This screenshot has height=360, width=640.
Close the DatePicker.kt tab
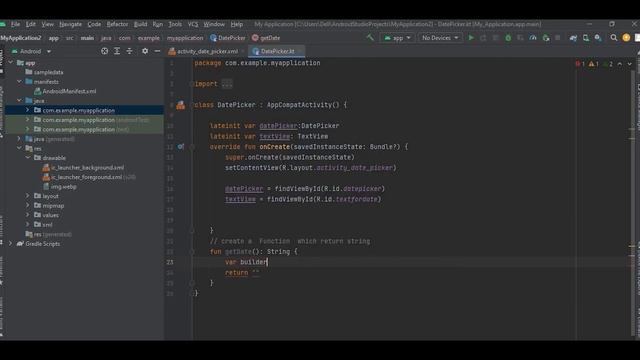[300, 51]
